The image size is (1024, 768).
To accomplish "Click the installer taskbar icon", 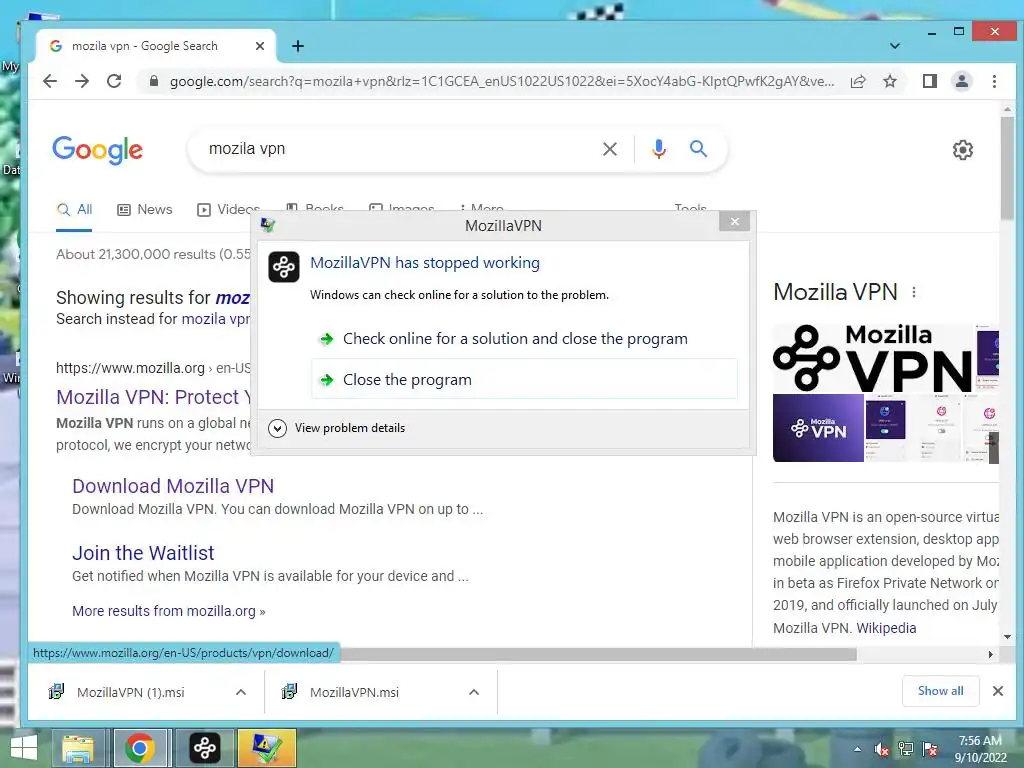I will (x=266, y=748).
